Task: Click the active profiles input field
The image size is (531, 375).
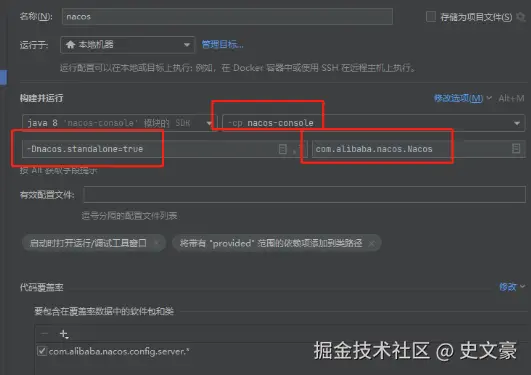Action: (x=304, y=194)
